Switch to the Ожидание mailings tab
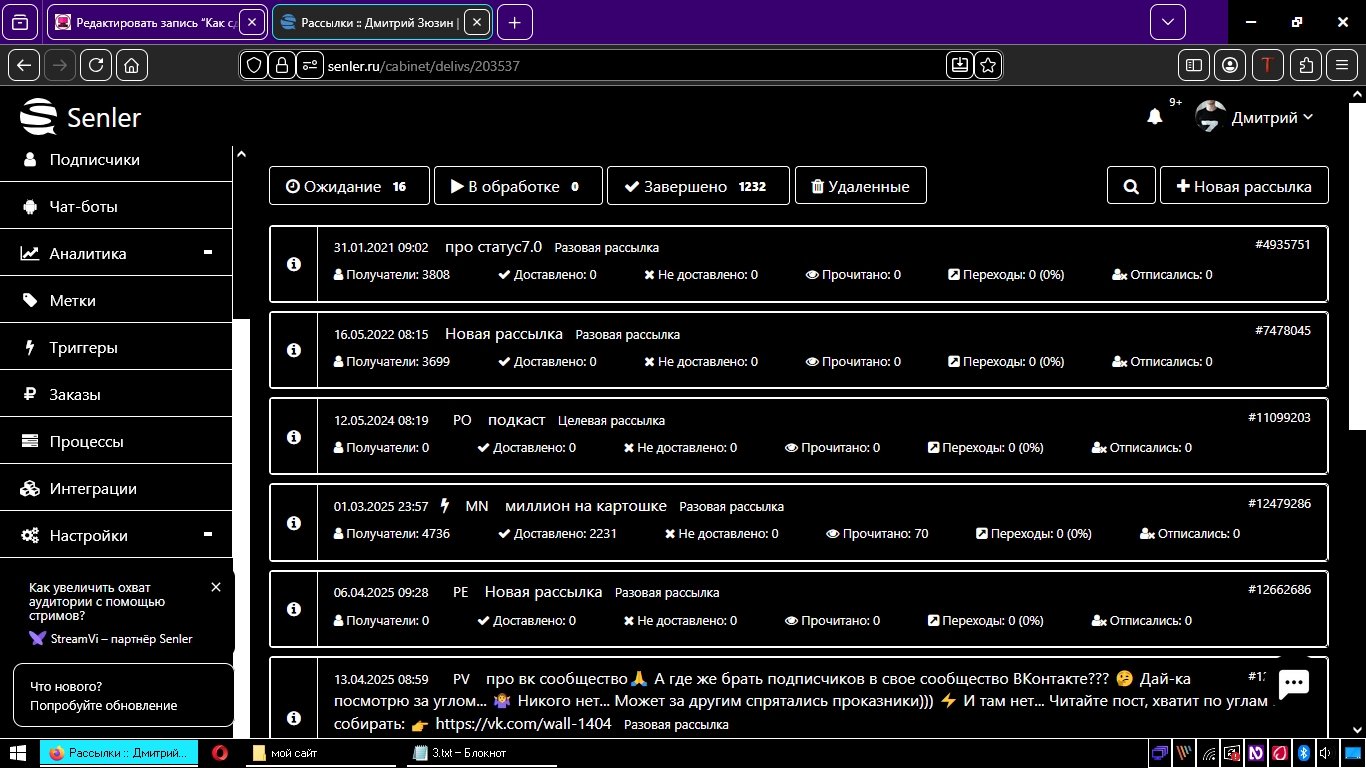Image resolution: width=1366 pixels, height=768 pixels. click(x=348, y=186)
